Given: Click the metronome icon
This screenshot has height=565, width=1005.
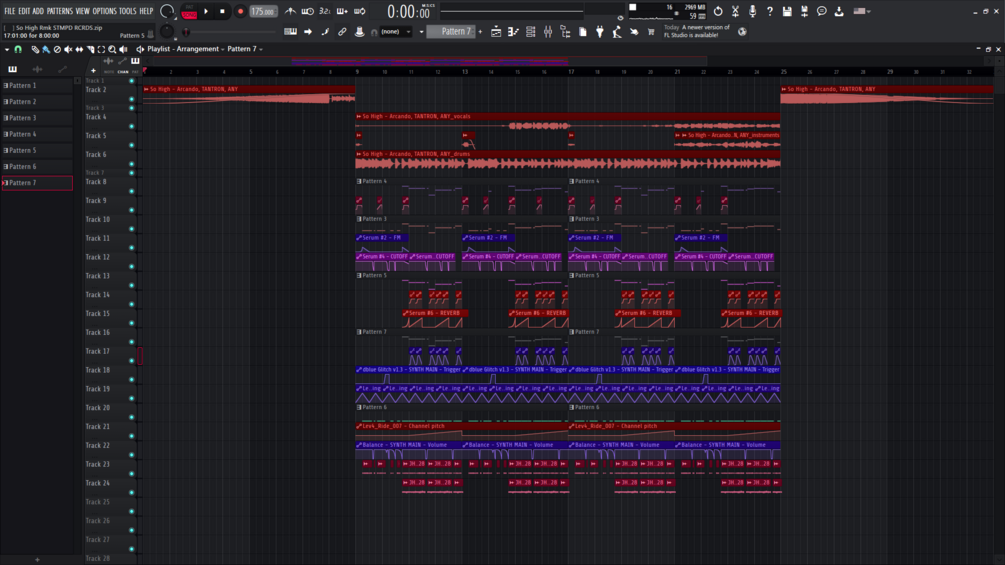Looking at the screenshot, I should [290, 11].
